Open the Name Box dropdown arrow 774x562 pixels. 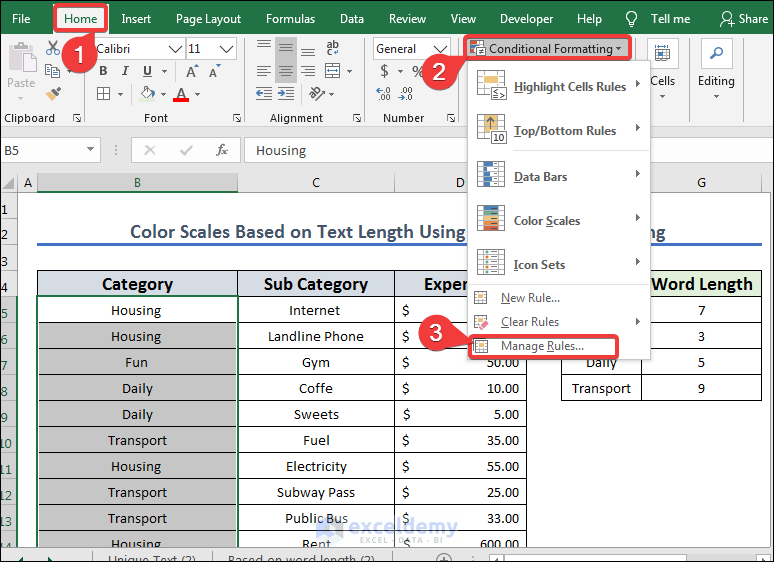(91, 150)
